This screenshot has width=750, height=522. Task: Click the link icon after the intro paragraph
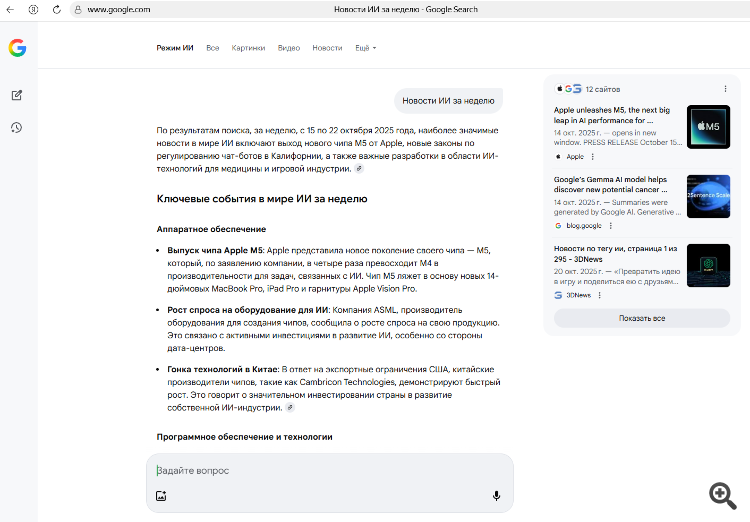(x=359, y=168)
